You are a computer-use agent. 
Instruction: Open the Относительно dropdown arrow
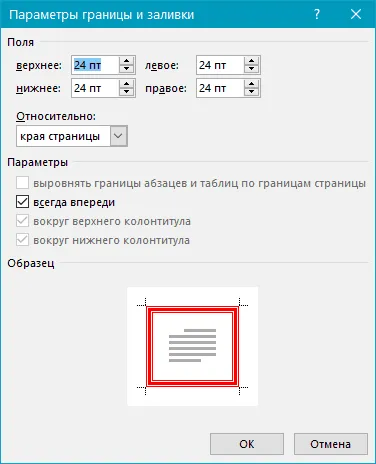pyautogui.click(x=119, y=136)
